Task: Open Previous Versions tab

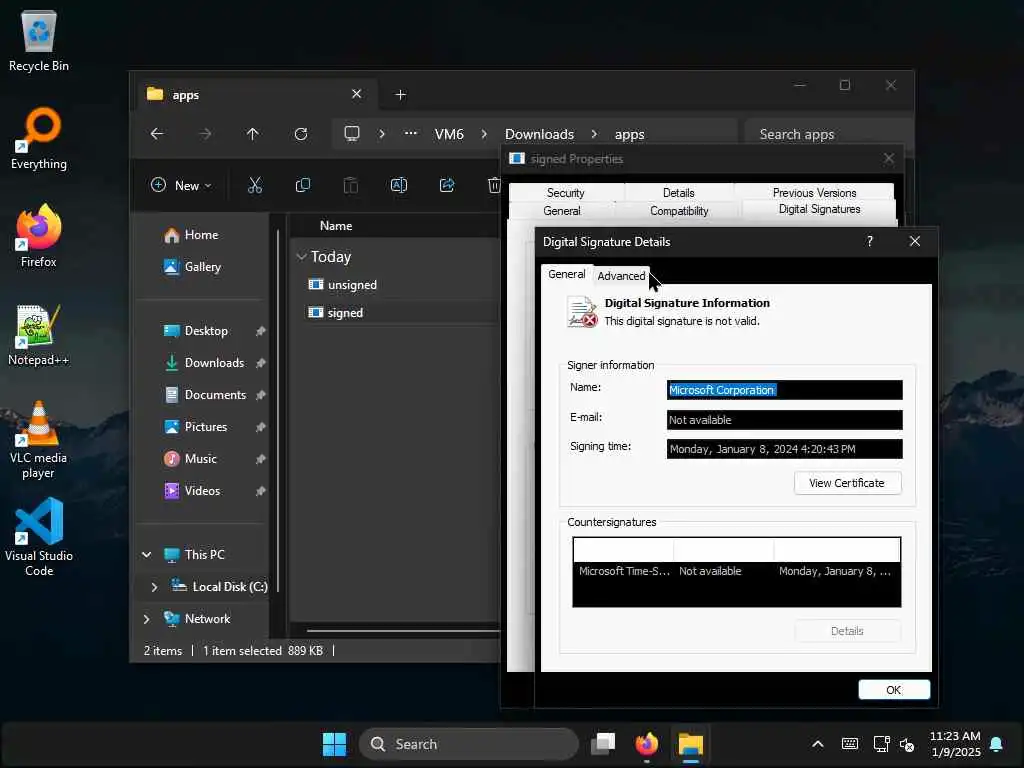Action: 814,193
